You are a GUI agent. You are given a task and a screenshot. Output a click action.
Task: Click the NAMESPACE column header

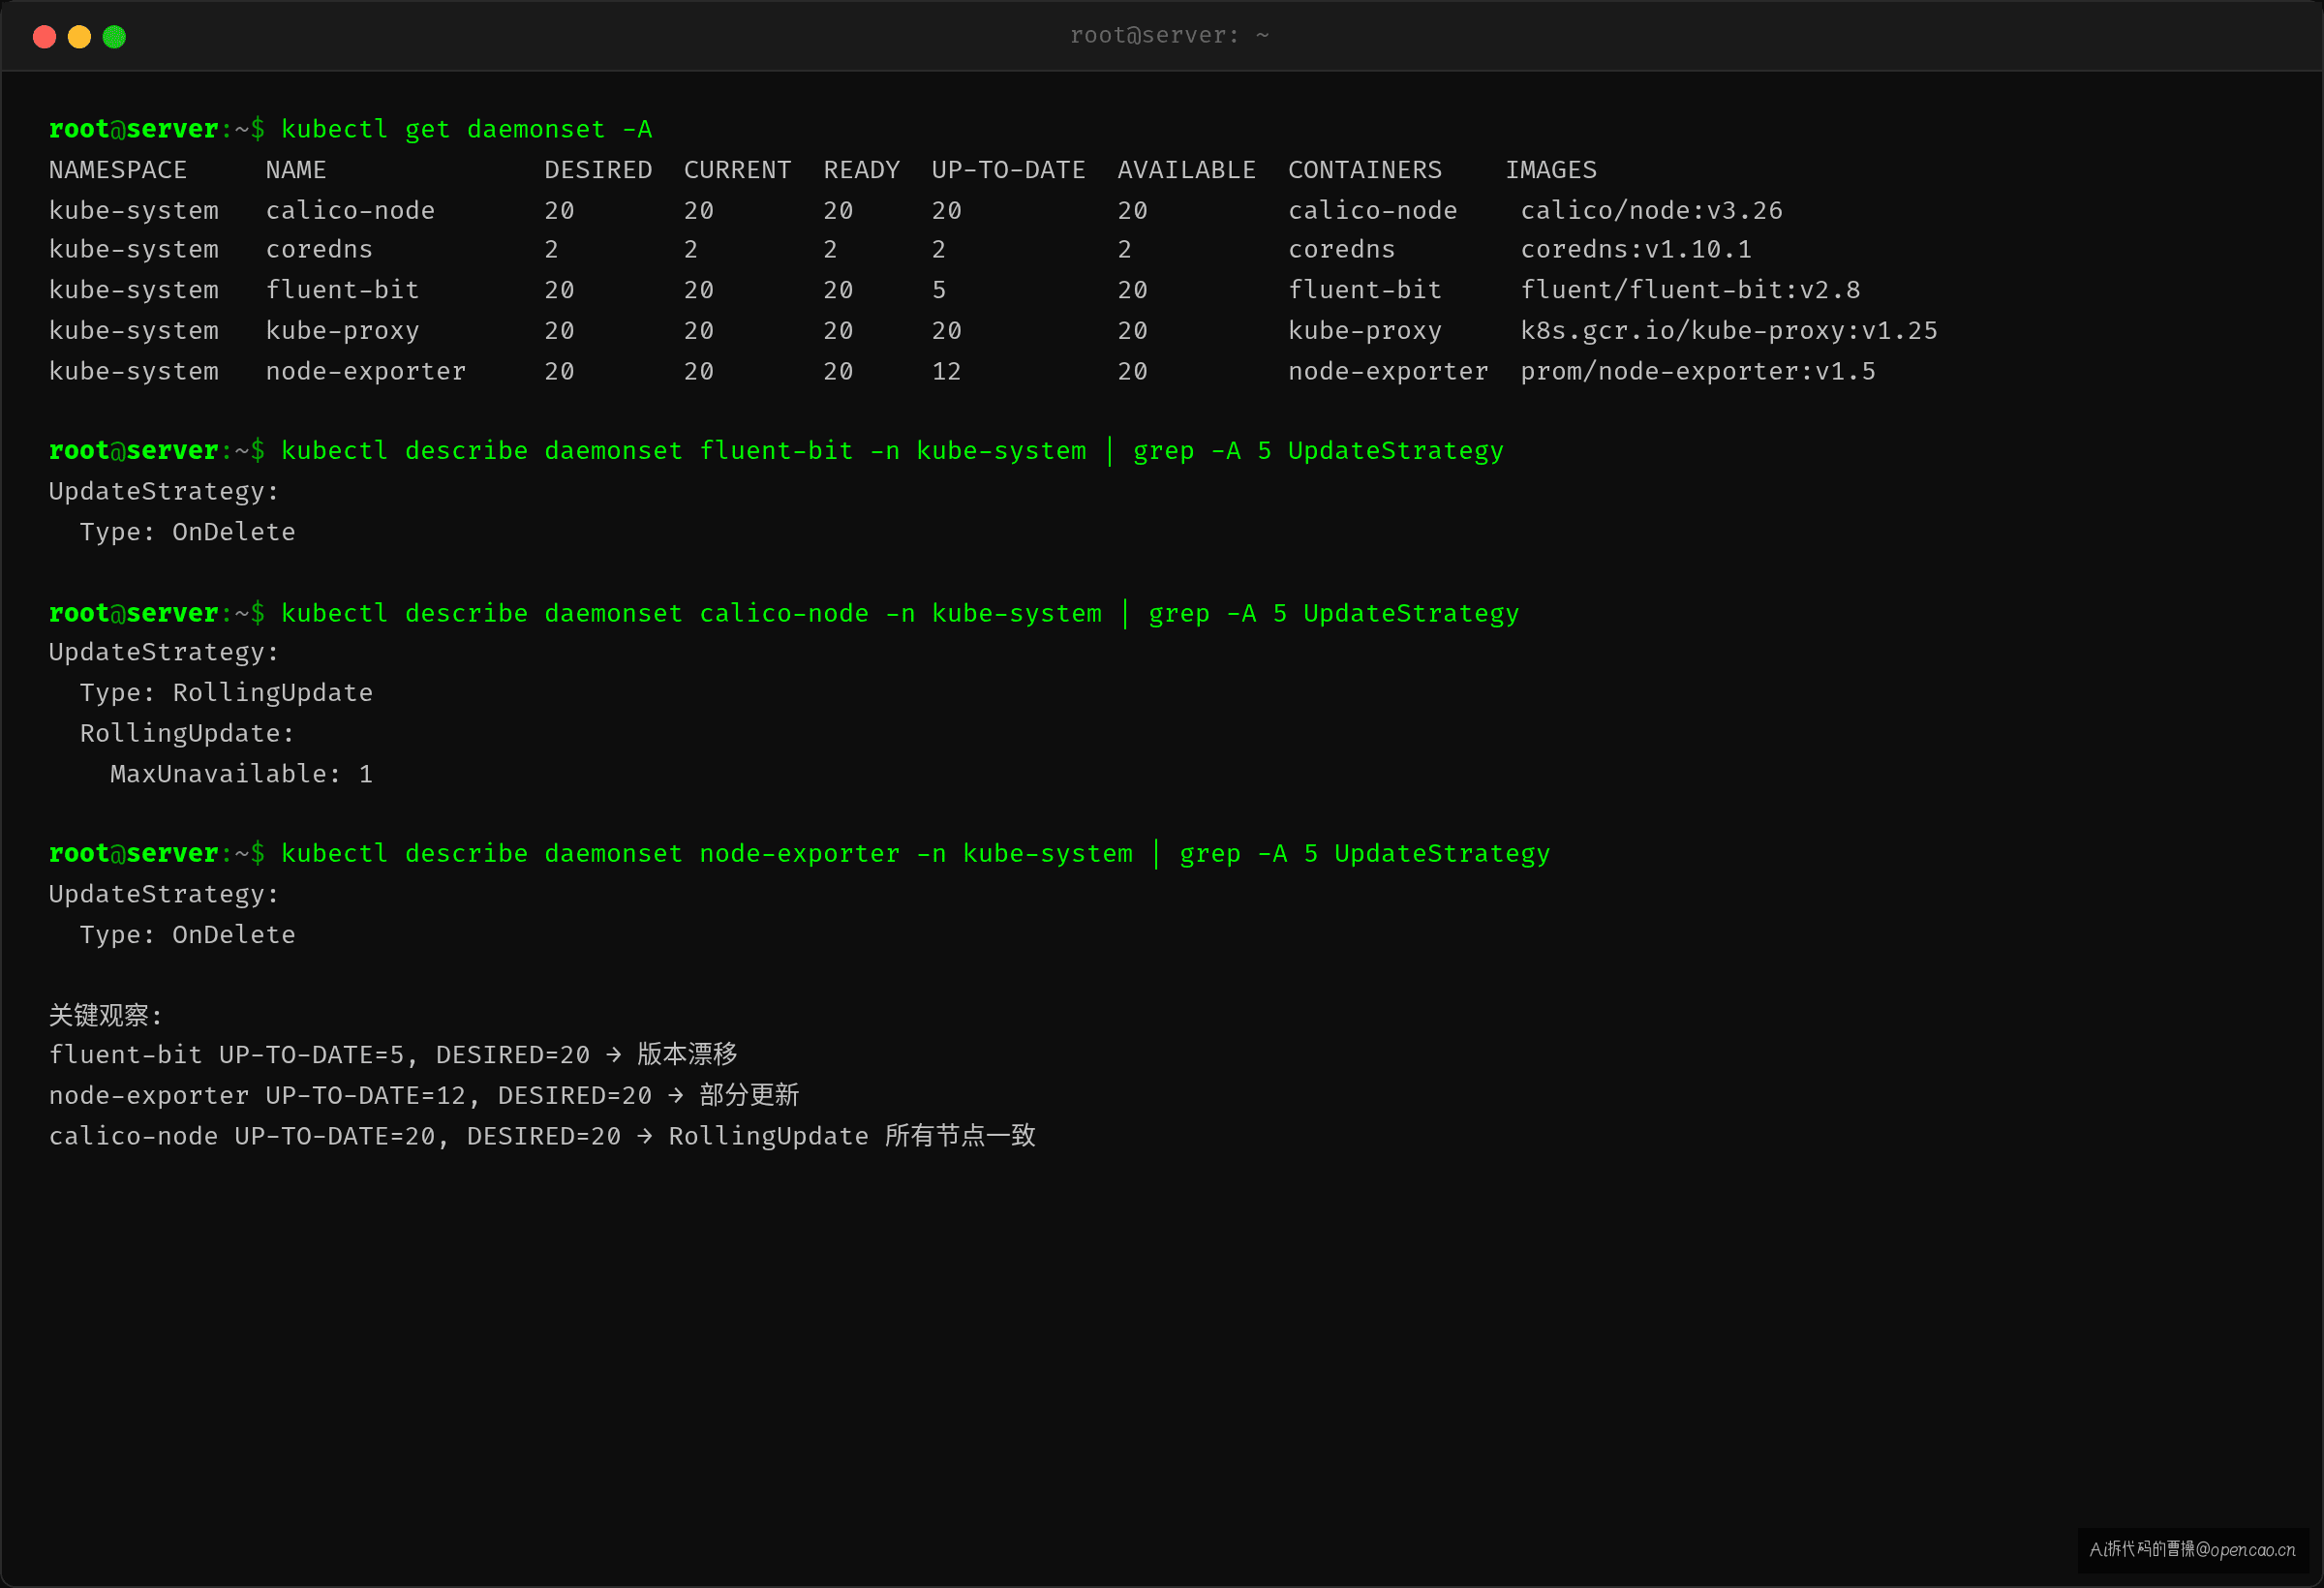(118, 170)
